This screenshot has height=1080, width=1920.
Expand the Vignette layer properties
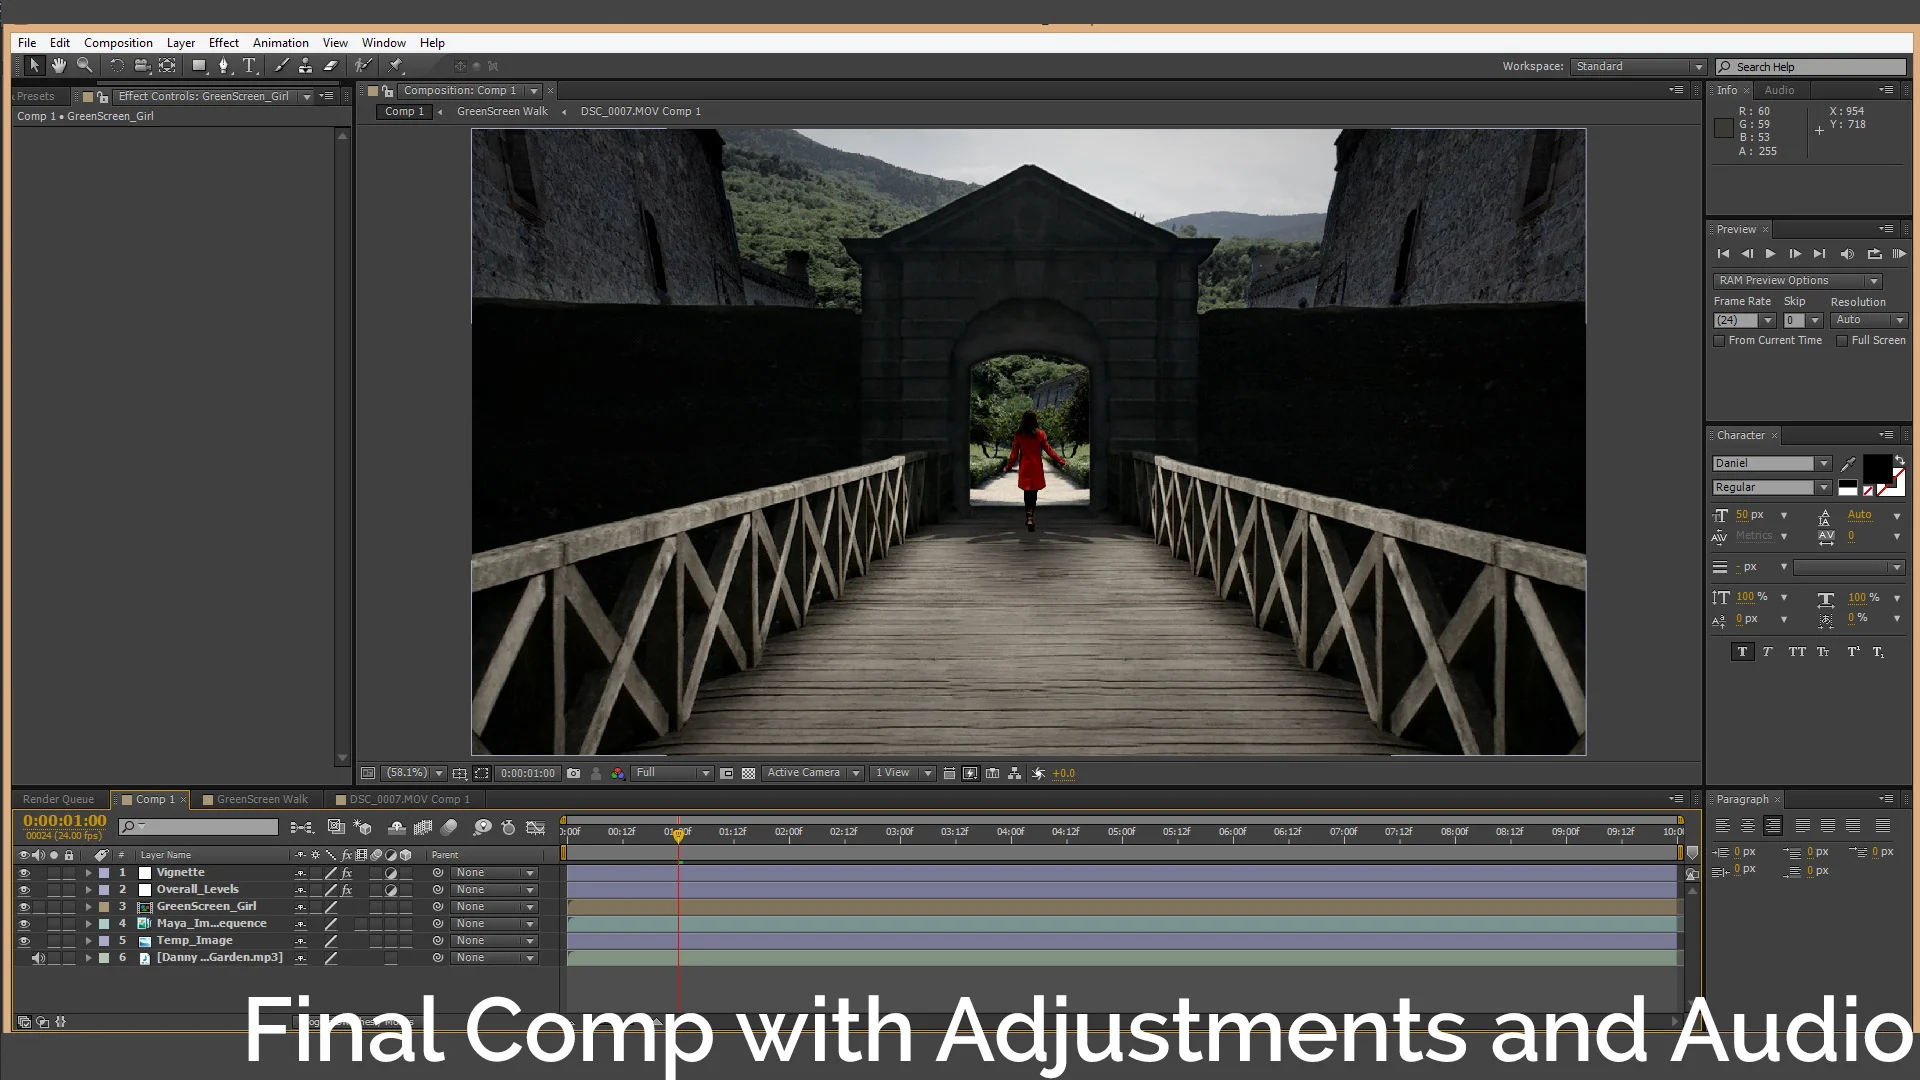[88, 873]
